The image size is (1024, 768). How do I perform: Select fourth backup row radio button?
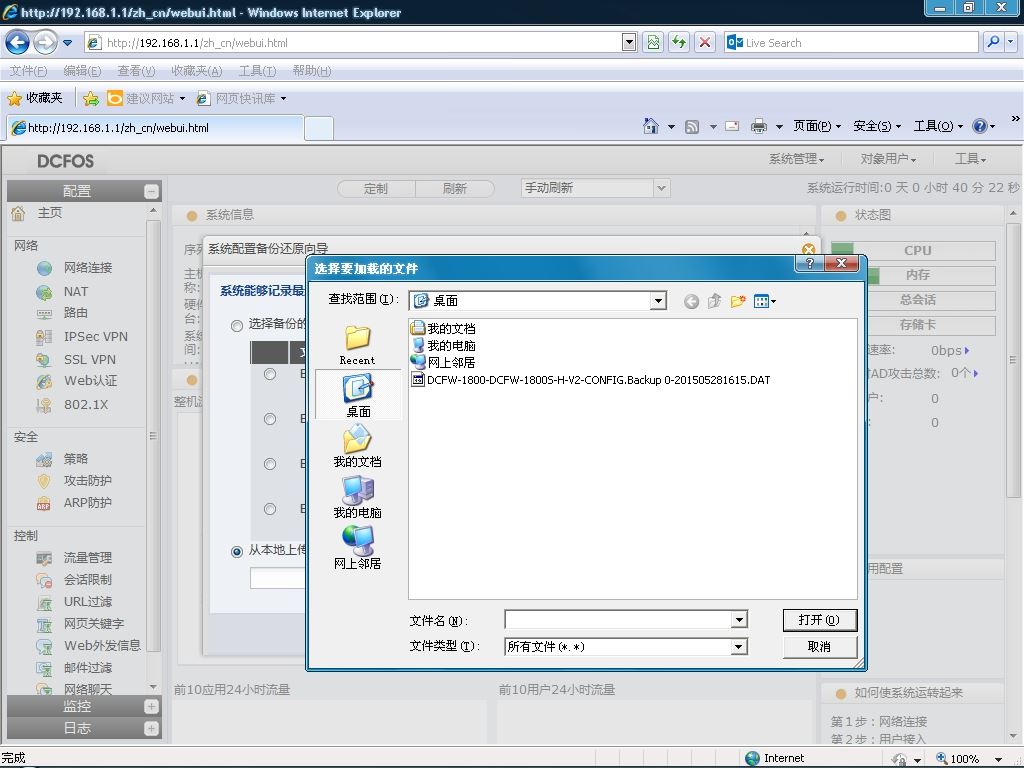point(270,509)
